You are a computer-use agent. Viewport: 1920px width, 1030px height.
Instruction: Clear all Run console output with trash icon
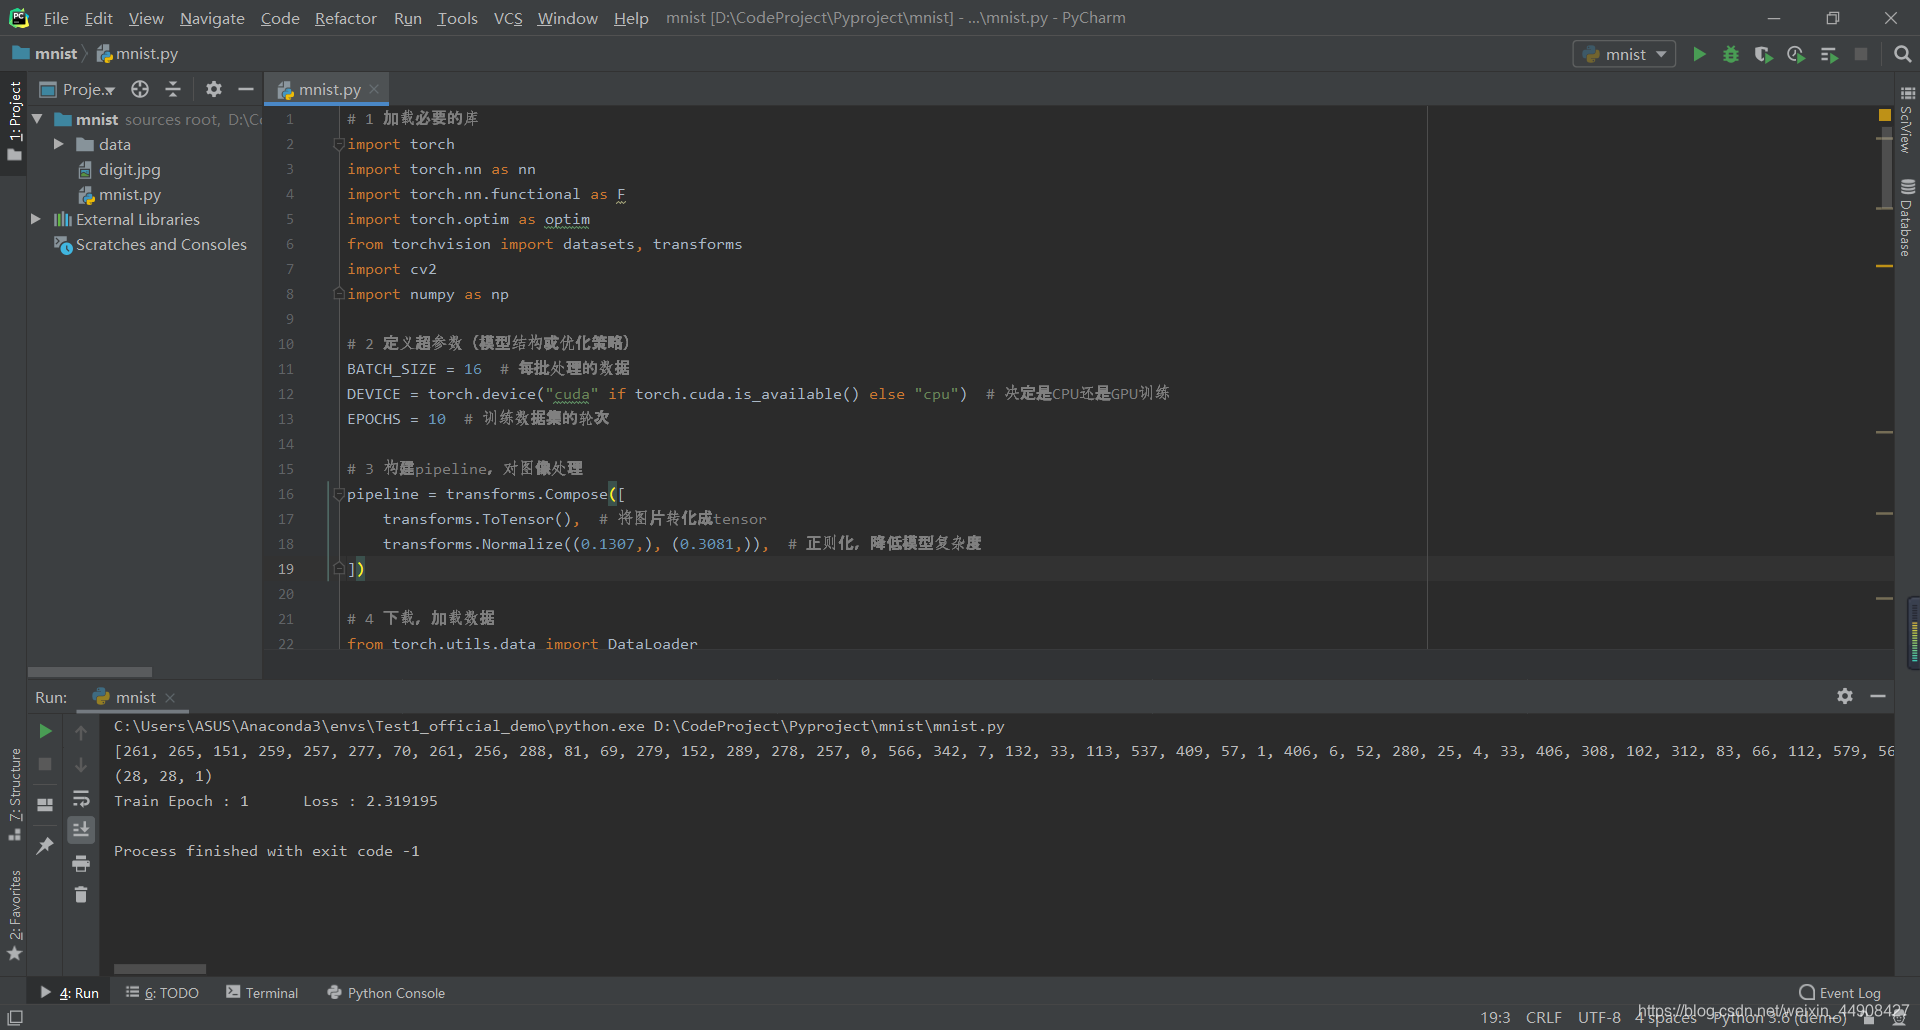(81, 894)
